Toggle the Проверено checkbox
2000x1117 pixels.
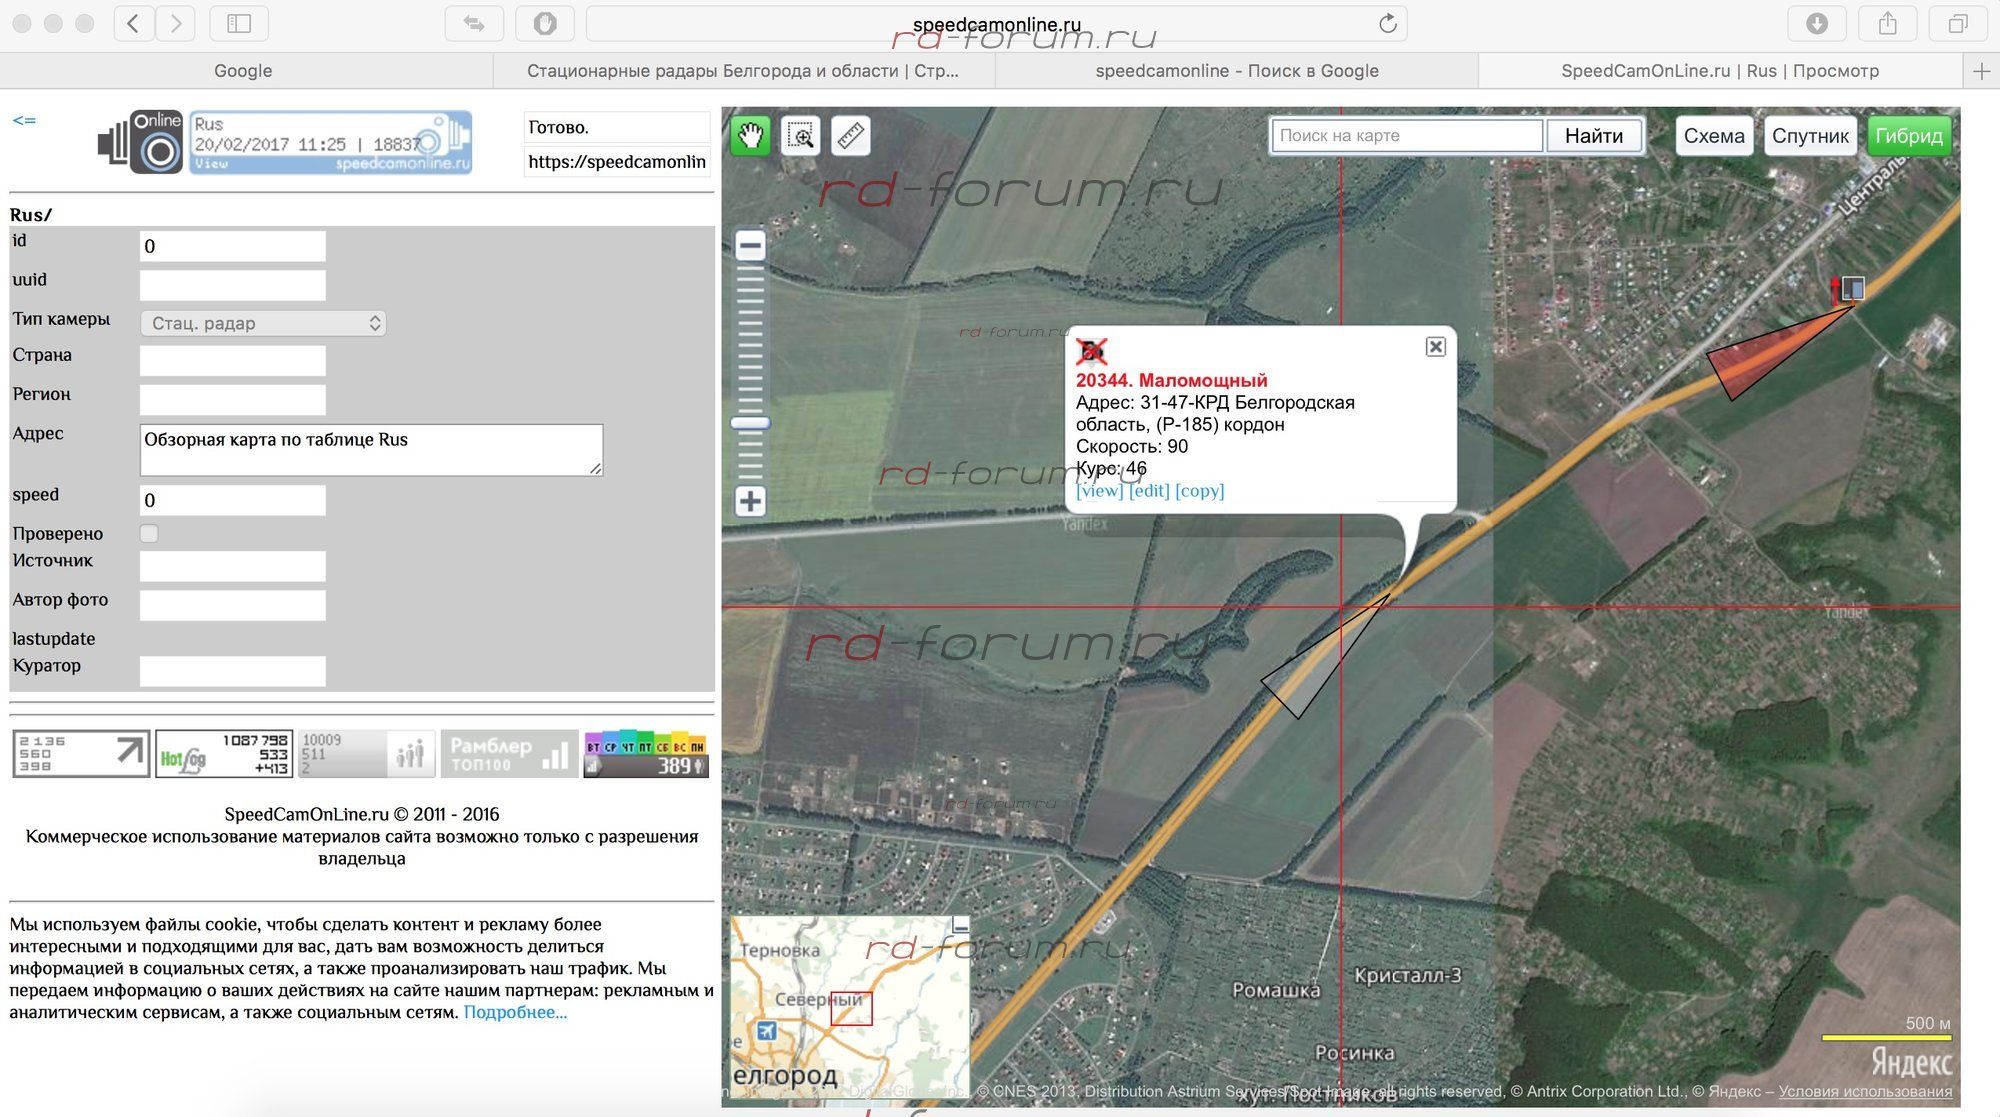point(149,533)
